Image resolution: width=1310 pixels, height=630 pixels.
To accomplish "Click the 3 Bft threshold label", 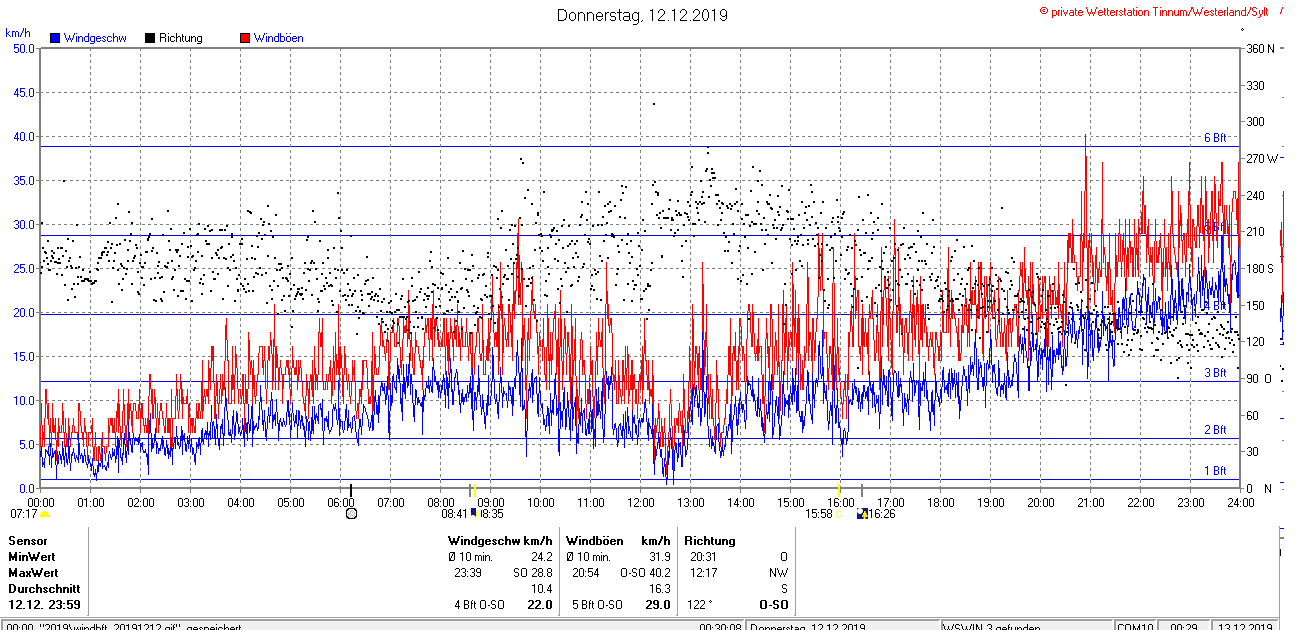I will pyautogui.click(x=1214, y=373).
